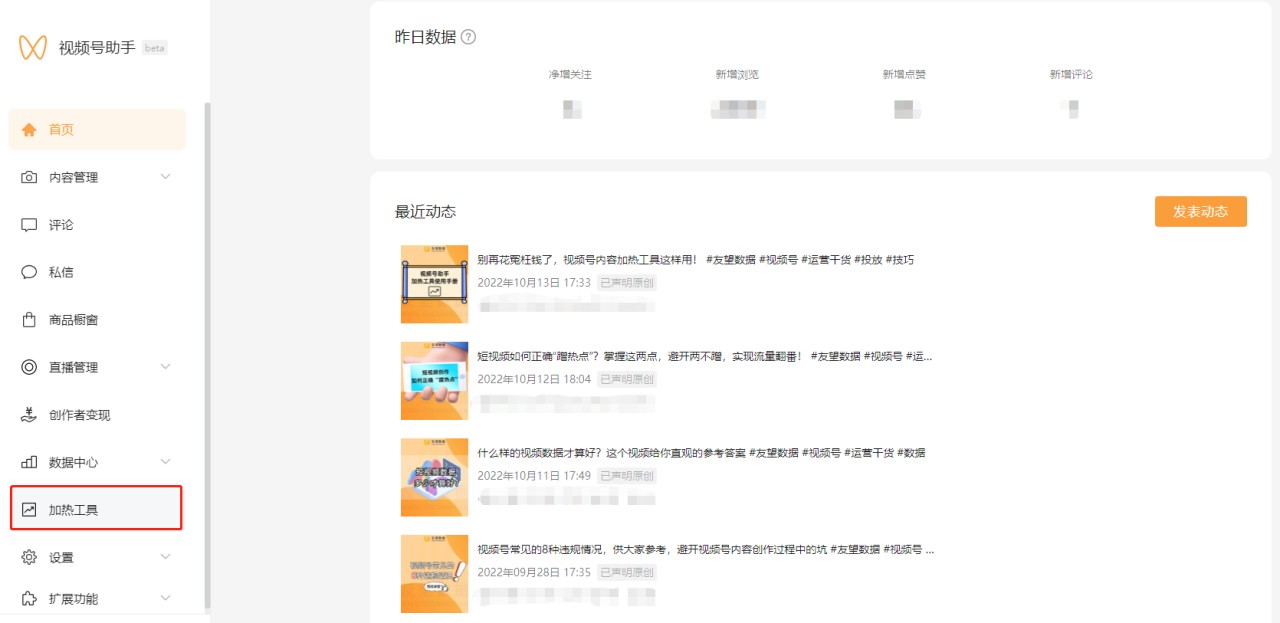Click thumbnail of 蹭热点 video post
This screenshot has height=623, width=1280.
[434, 381]
